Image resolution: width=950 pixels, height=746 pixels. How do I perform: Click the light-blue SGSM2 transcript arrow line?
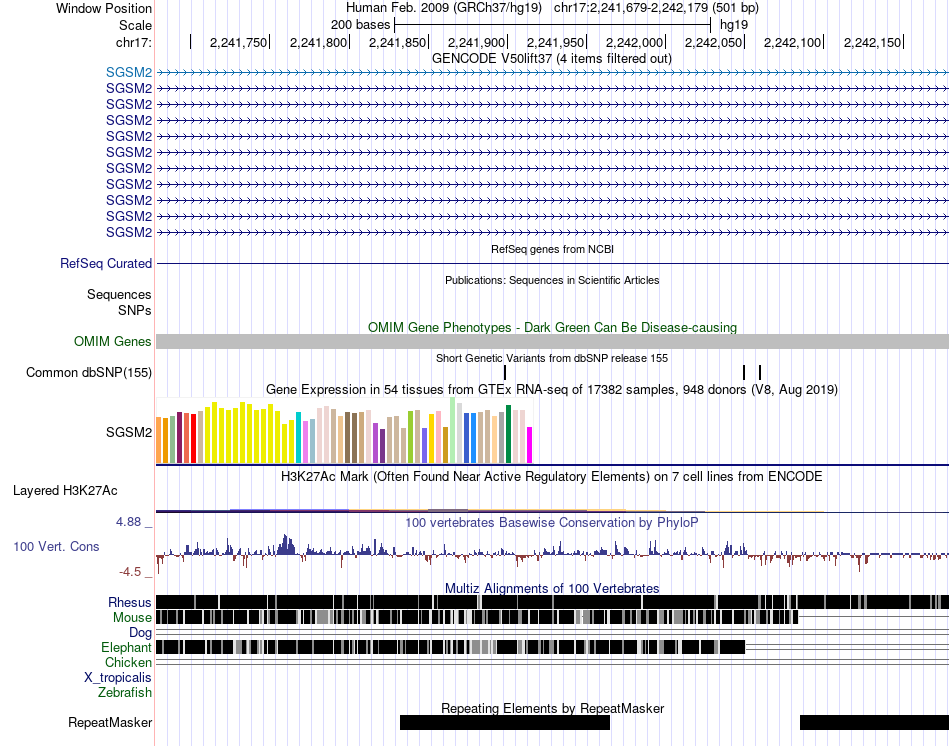[x=552, y=72]
